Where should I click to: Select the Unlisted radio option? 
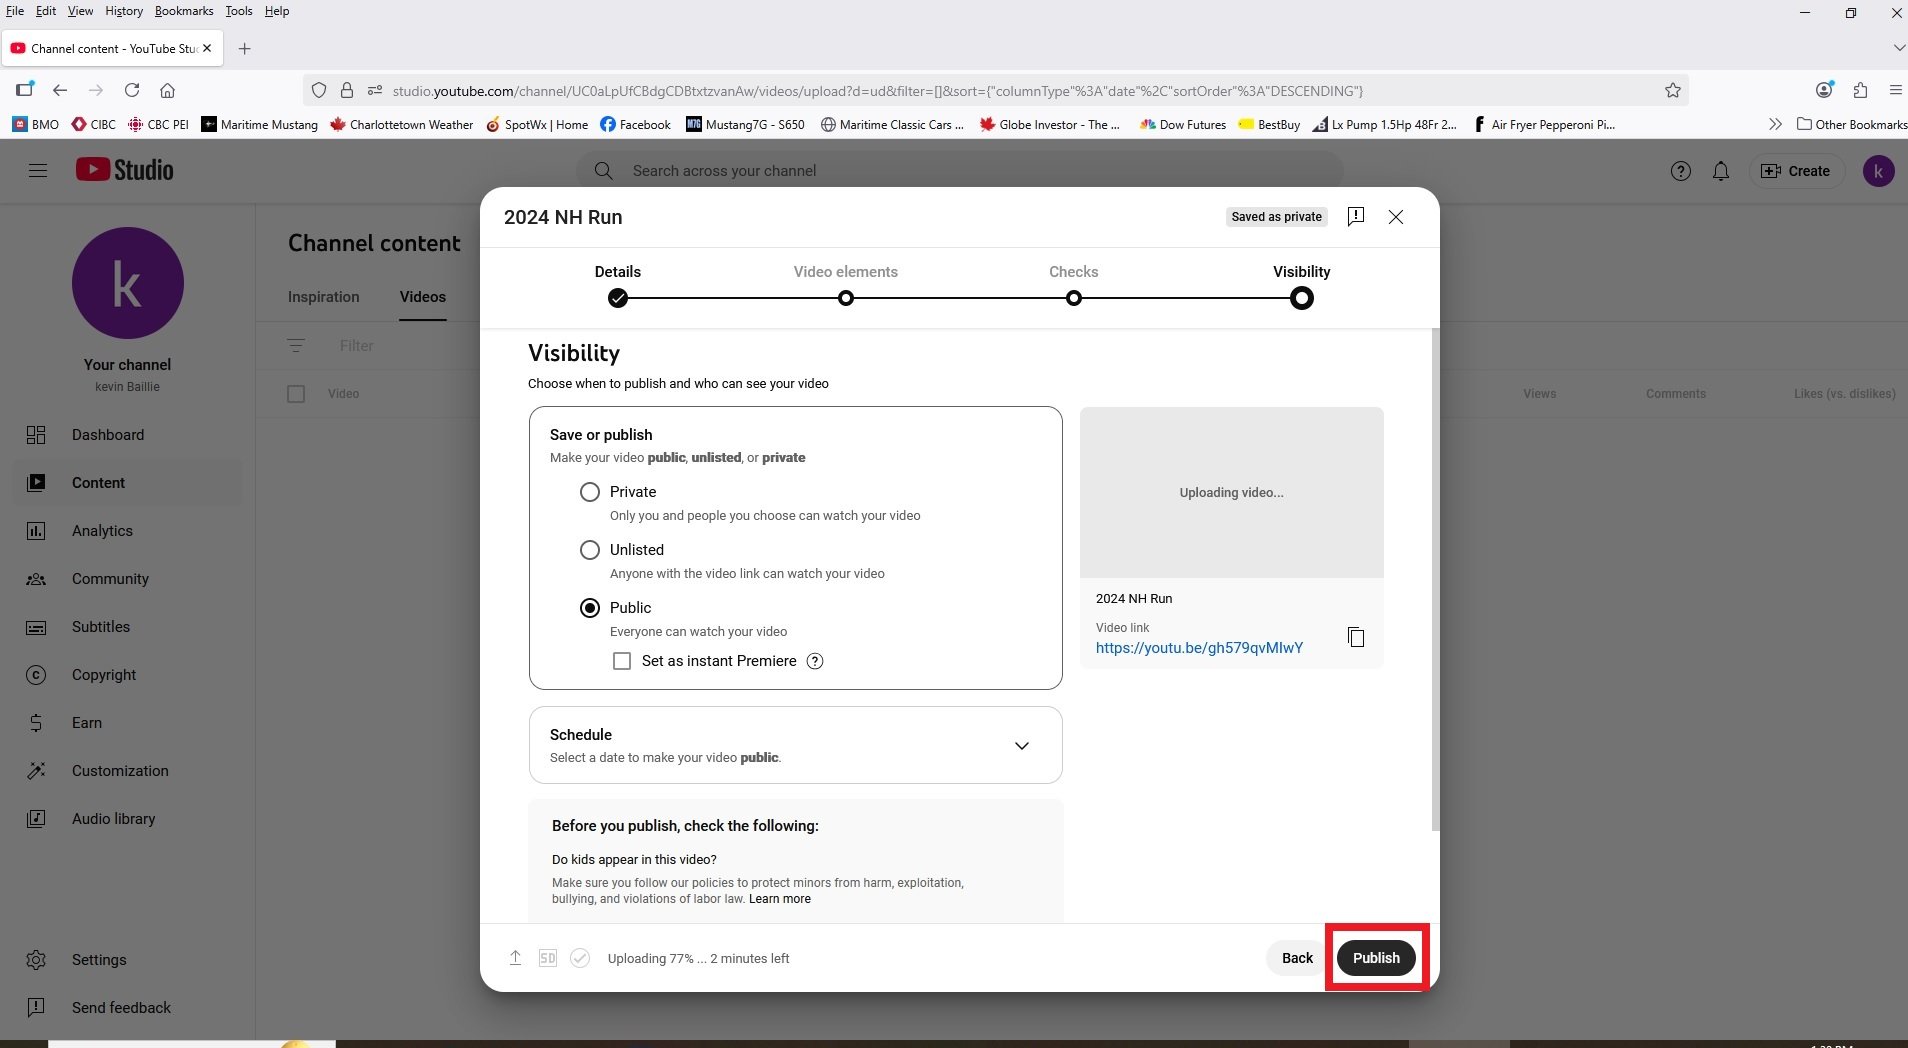[590, 550]
